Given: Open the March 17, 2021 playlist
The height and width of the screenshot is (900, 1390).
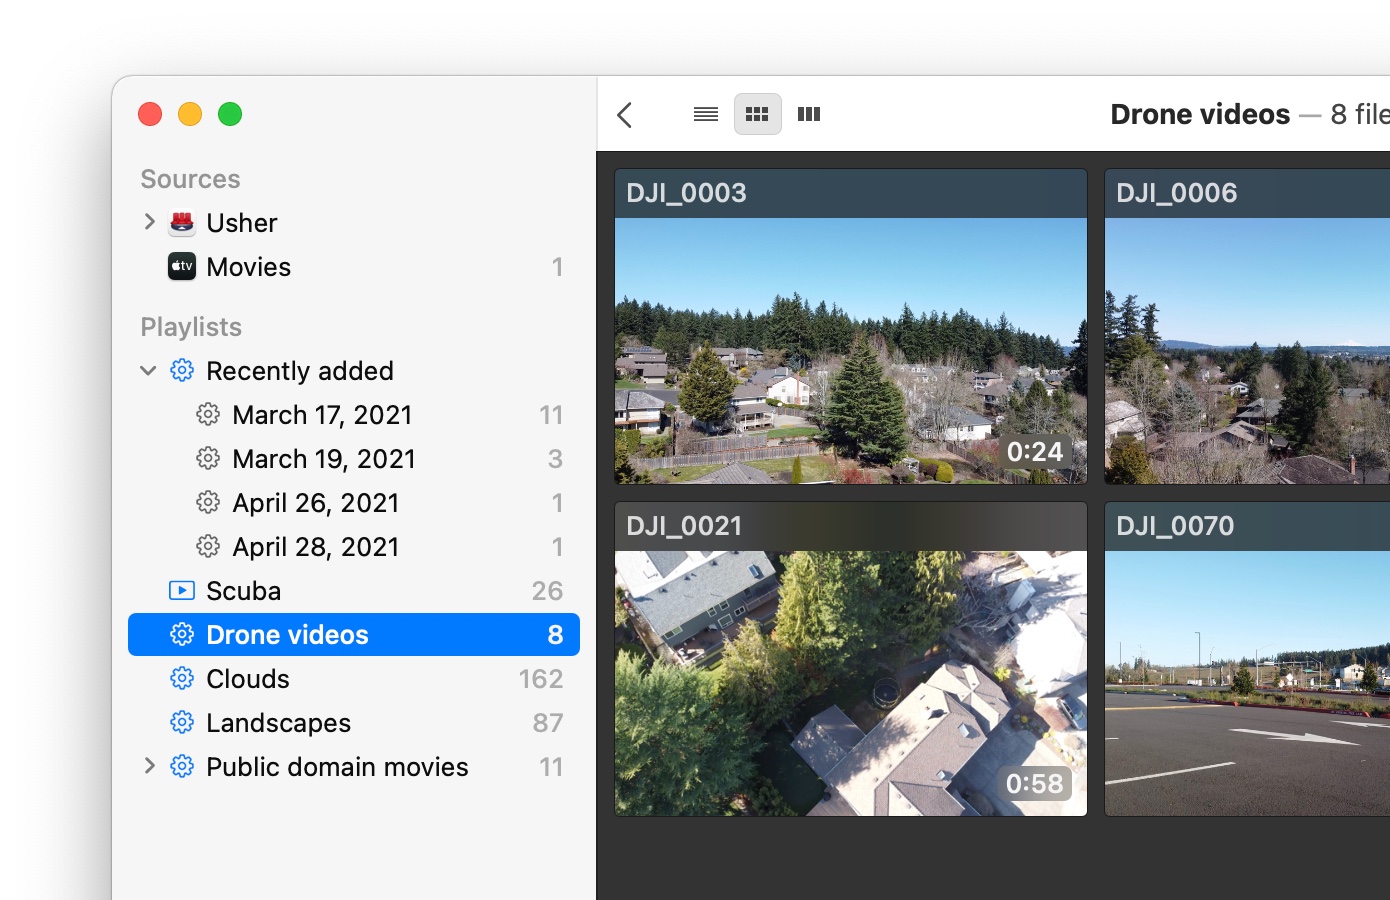Looking at the screenshot, I should [x=354, y=414].
